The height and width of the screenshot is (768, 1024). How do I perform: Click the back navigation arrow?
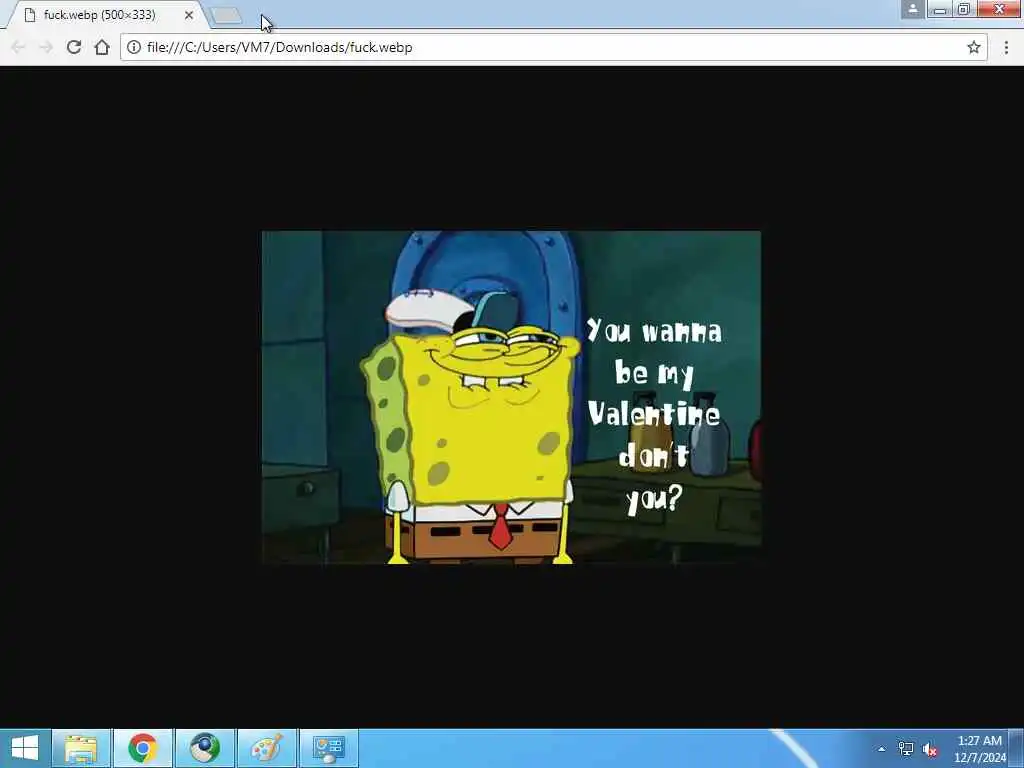tap(18, 47)
